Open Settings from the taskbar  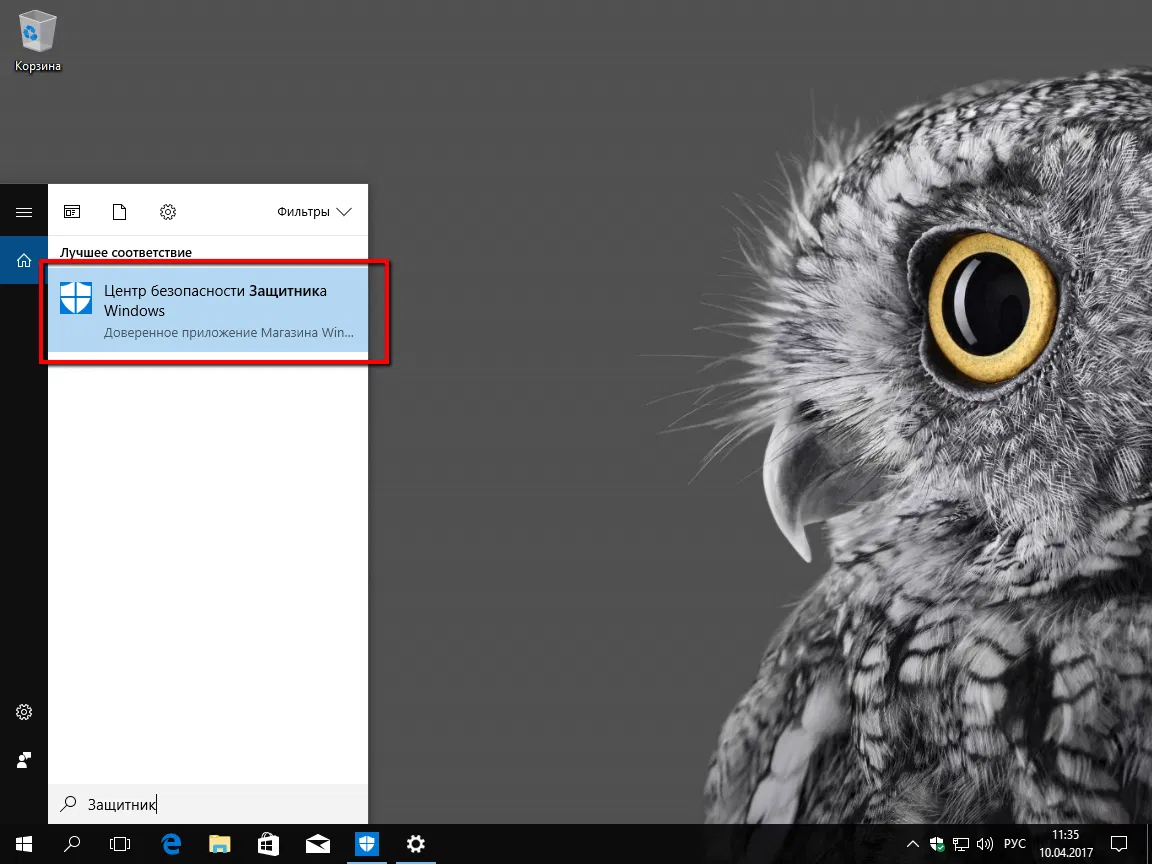click(415, 843)
